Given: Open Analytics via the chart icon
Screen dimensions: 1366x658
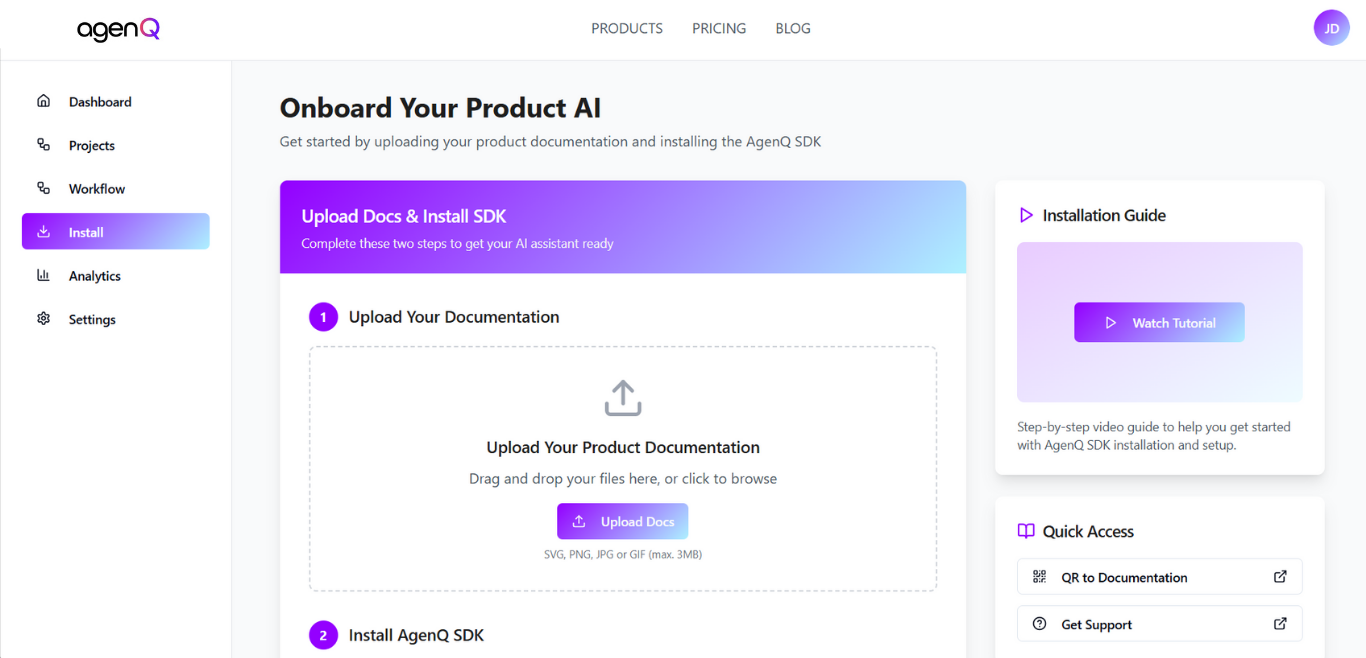Looking at the screenshot, I should [x=43, y=275].
